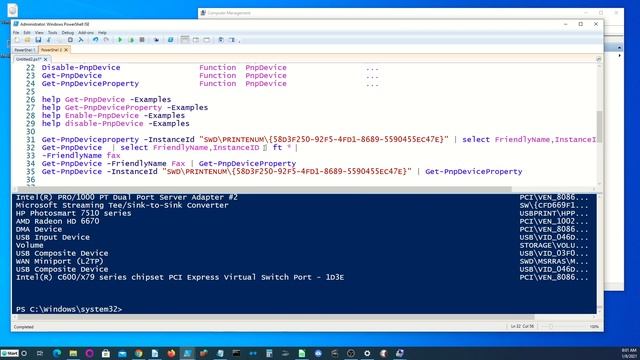Click line 26 'help Get-PnpDevice -Examples'

106,100
